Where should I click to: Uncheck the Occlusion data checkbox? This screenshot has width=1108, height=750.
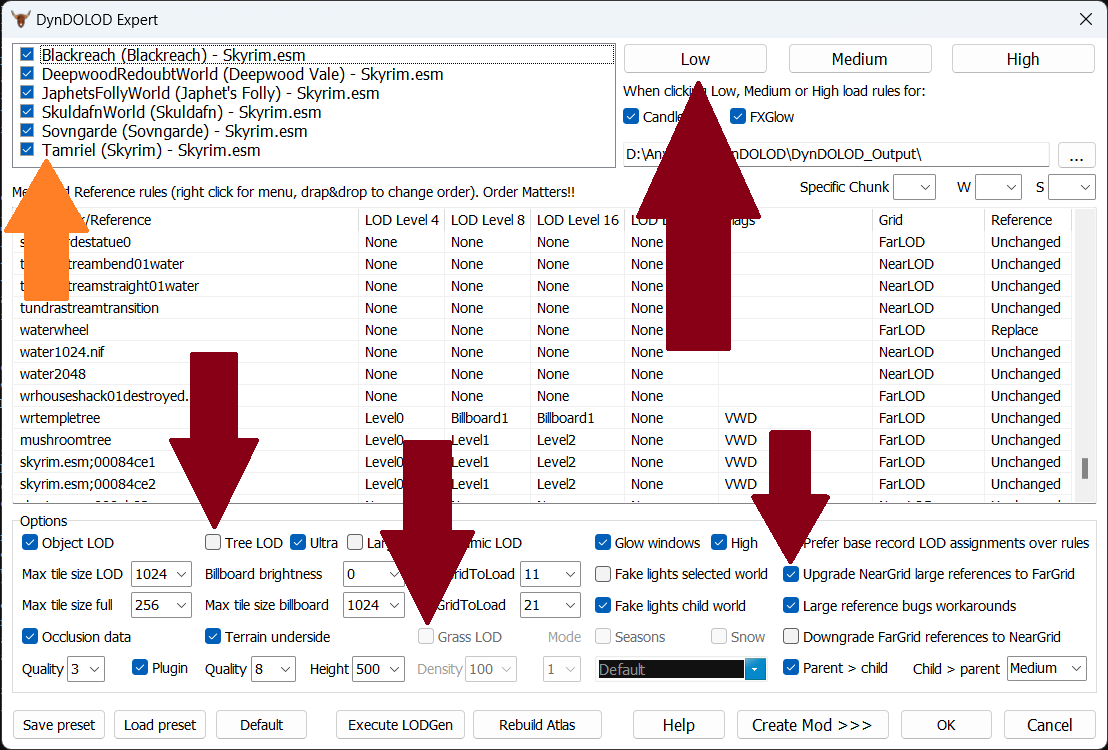pyautogui.click(x=30, y=637)
